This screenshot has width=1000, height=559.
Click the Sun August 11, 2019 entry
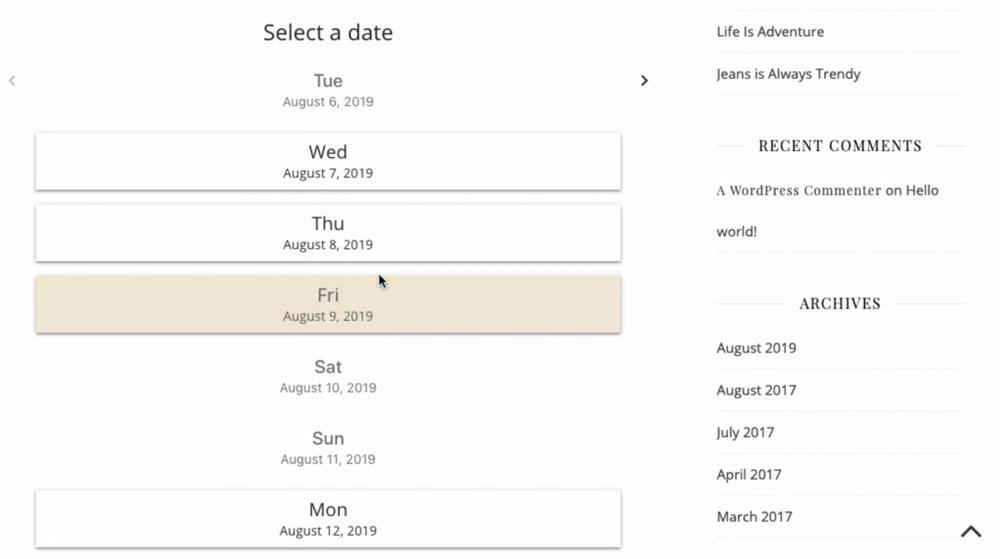328,447
